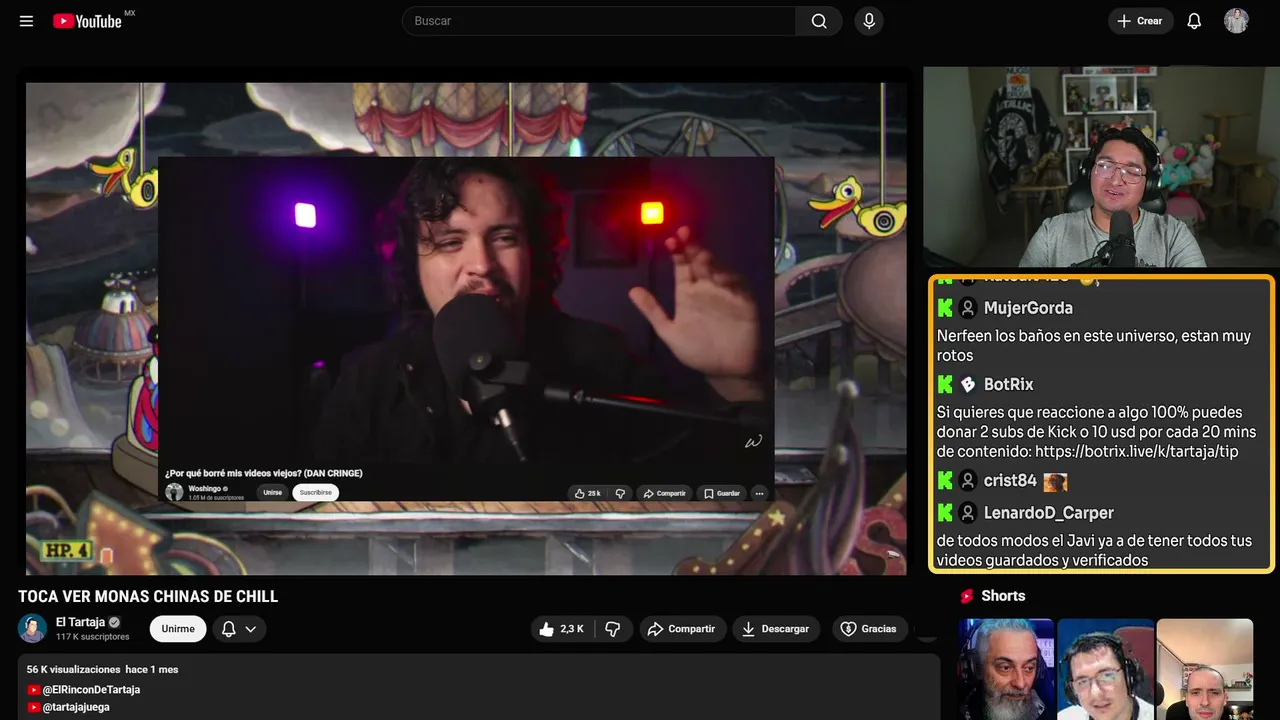Click the botrix.live tip URL in chat

(x=1137, y=452)
